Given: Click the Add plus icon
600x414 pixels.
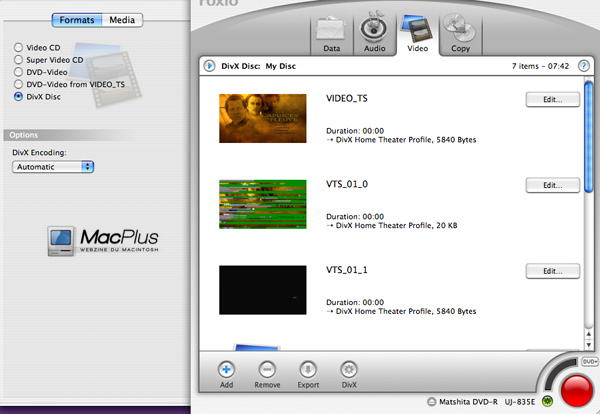Looking at the screenshot, I should coord(228,369).
